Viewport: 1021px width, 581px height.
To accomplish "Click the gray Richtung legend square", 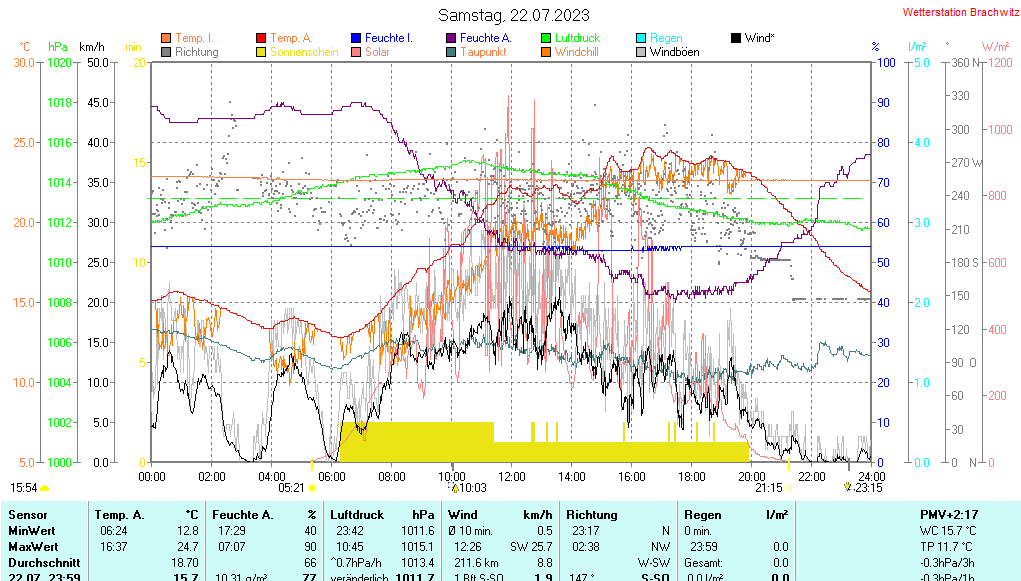I will tap(166, 52).
